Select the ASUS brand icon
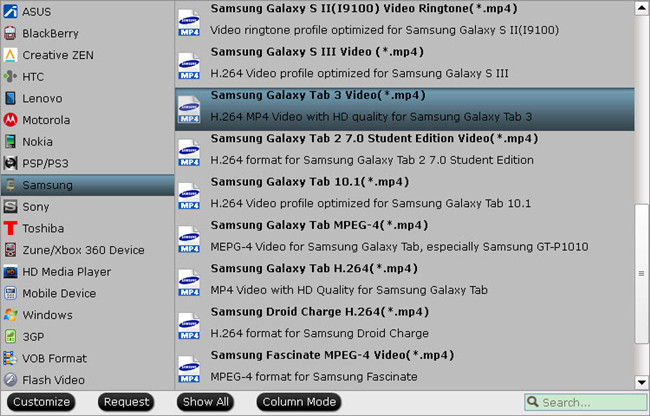 pyautogui.click(x=10, y=12)
